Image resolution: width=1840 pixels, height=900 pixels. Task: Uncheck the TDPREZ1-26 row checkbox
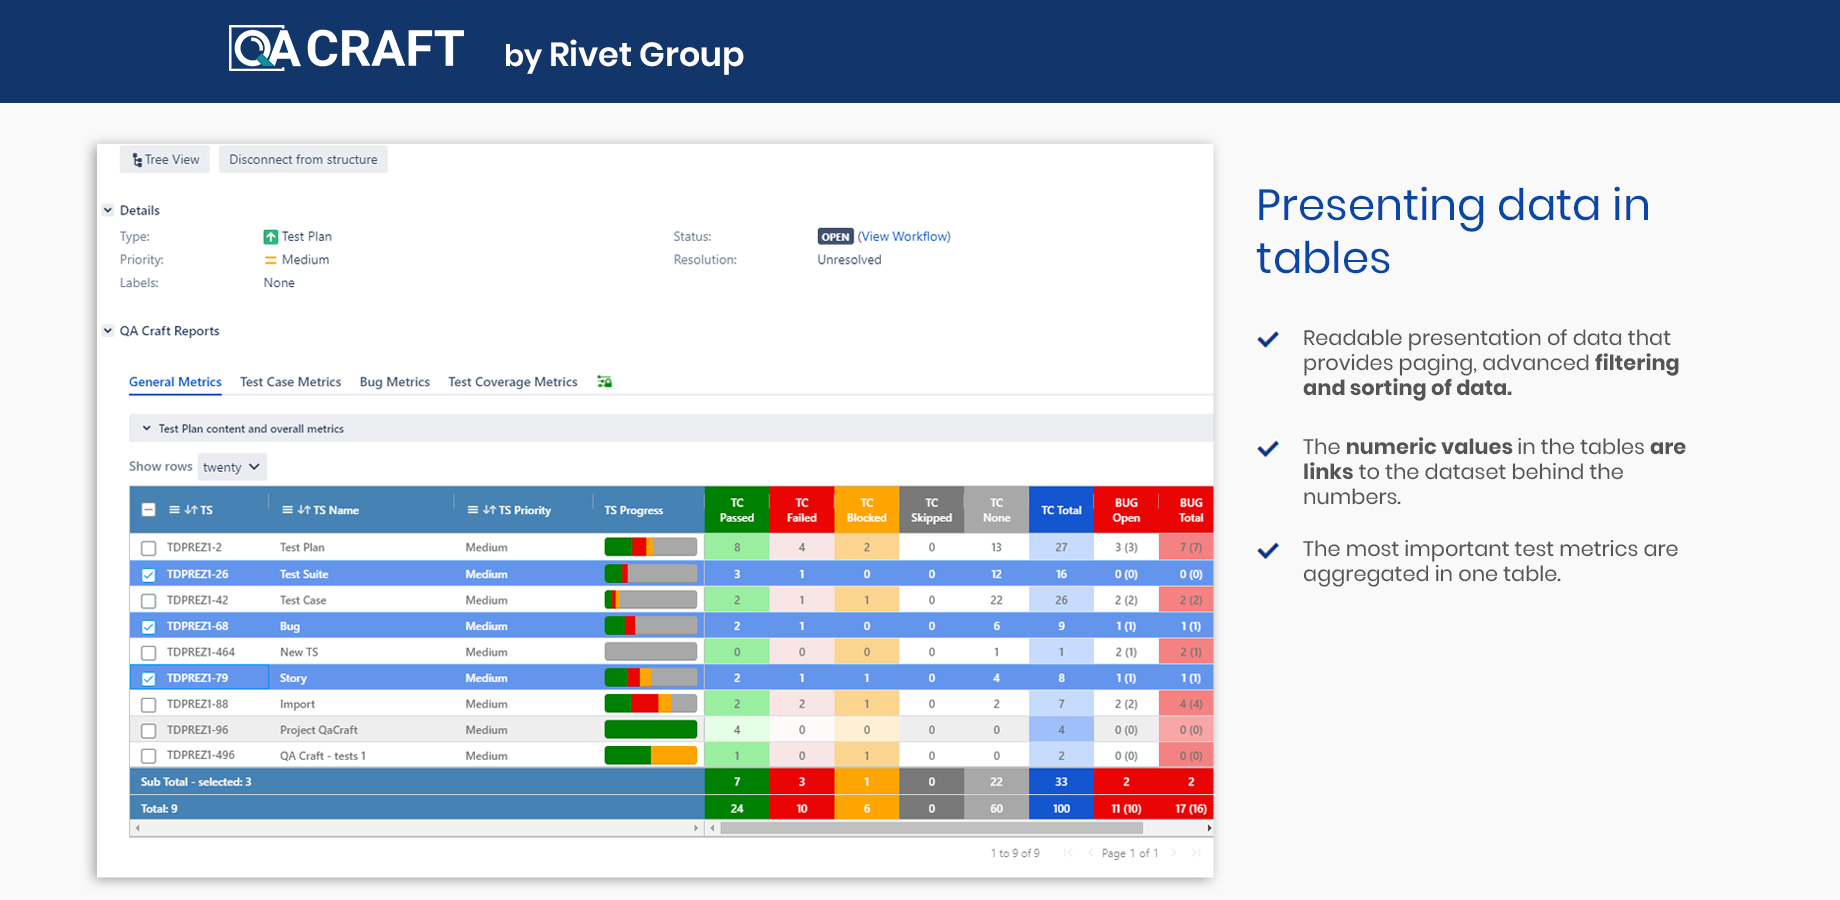pos(148,575)
